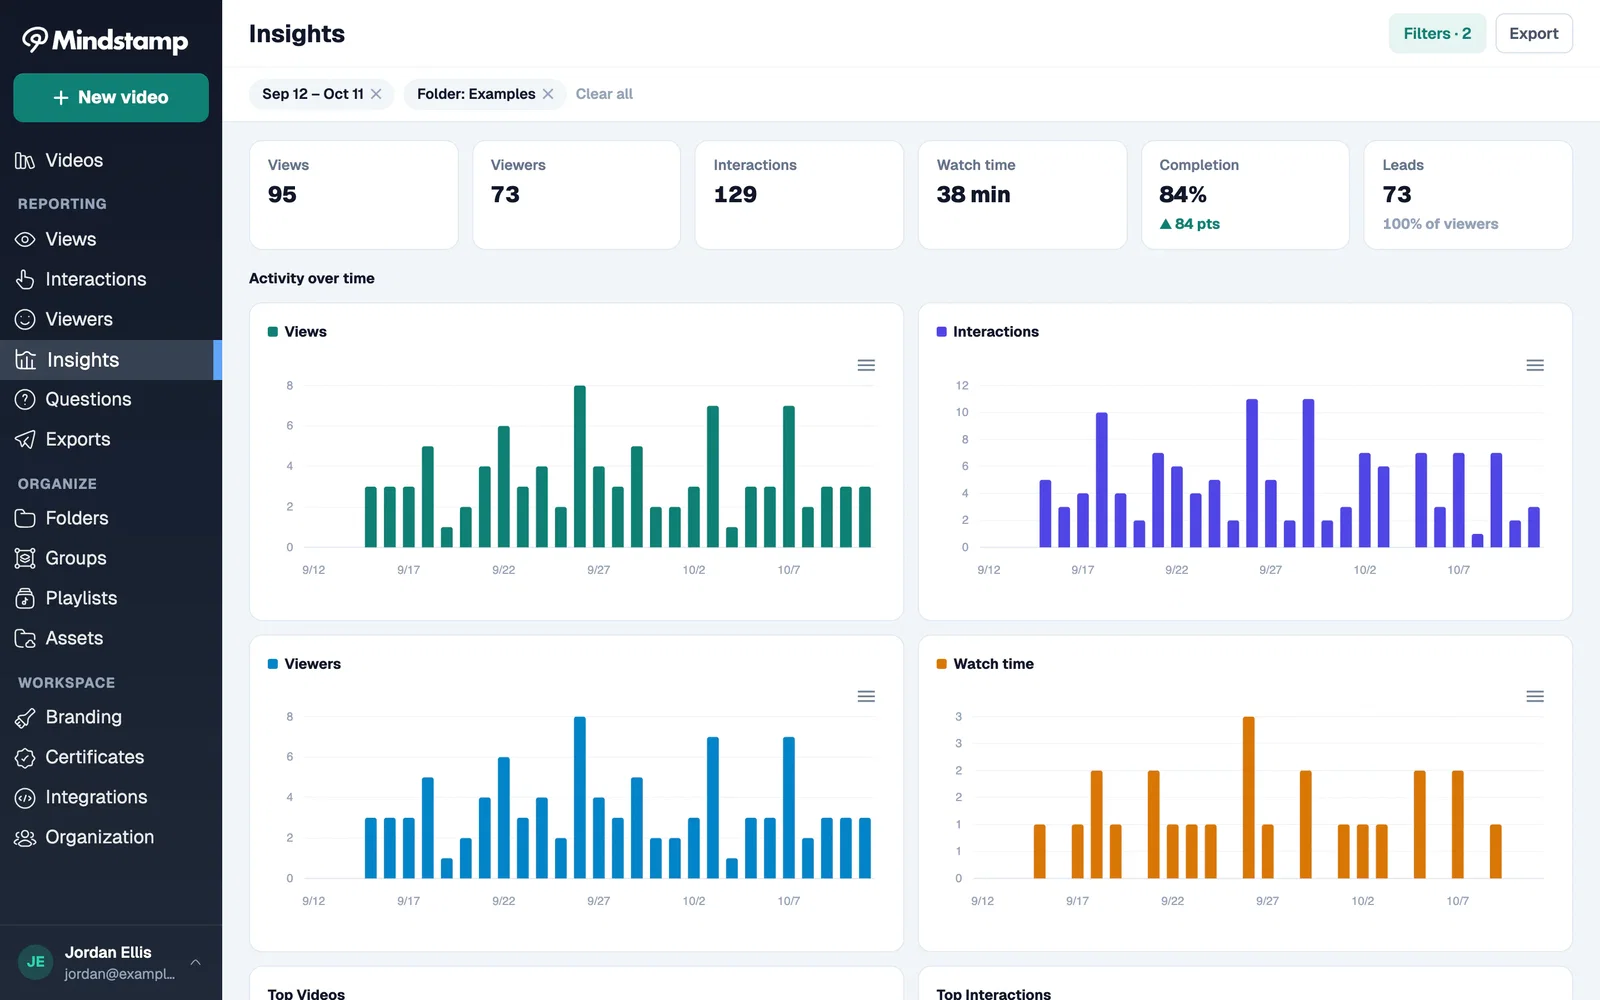1600x1000 pixels.
Task: Open Certificates badge icon
Action: coord(25,758)
